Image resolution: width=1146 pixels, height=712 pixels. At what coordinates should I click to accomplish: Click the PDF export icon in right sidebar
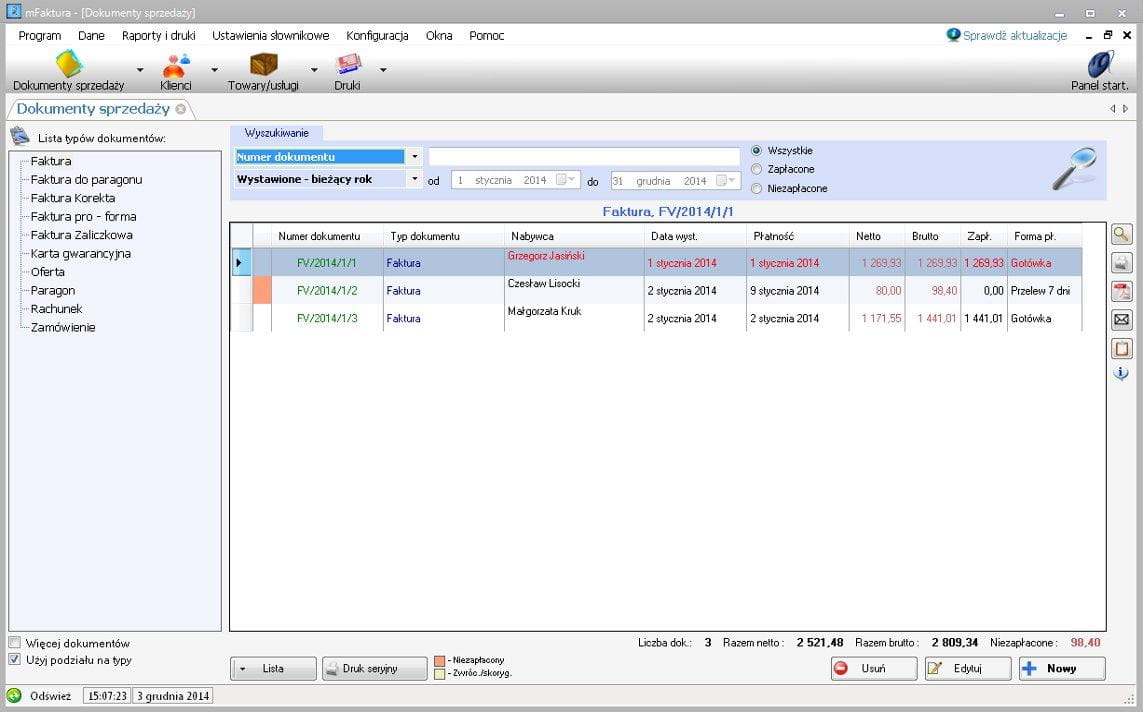click(x=1122, y=291)
